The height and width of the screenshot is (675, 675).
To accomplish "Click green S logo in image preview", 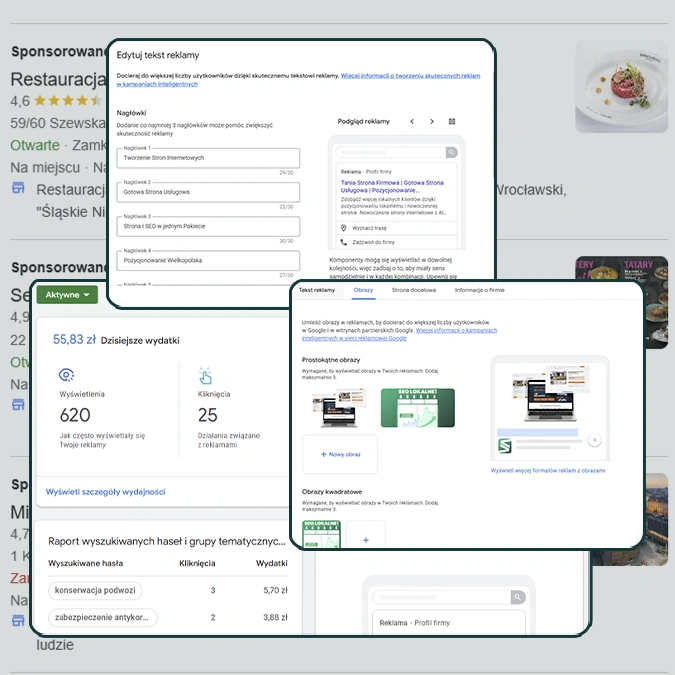I will point(505,446).
